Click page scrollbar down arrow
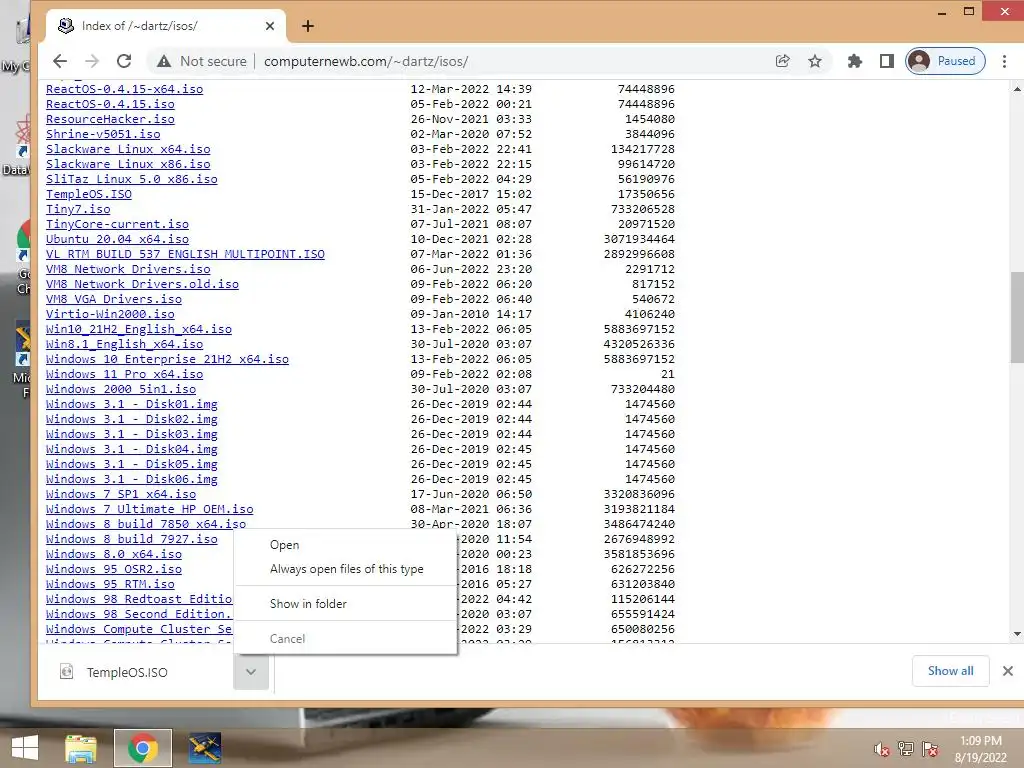The image size is (1024, 768). 1017,634
